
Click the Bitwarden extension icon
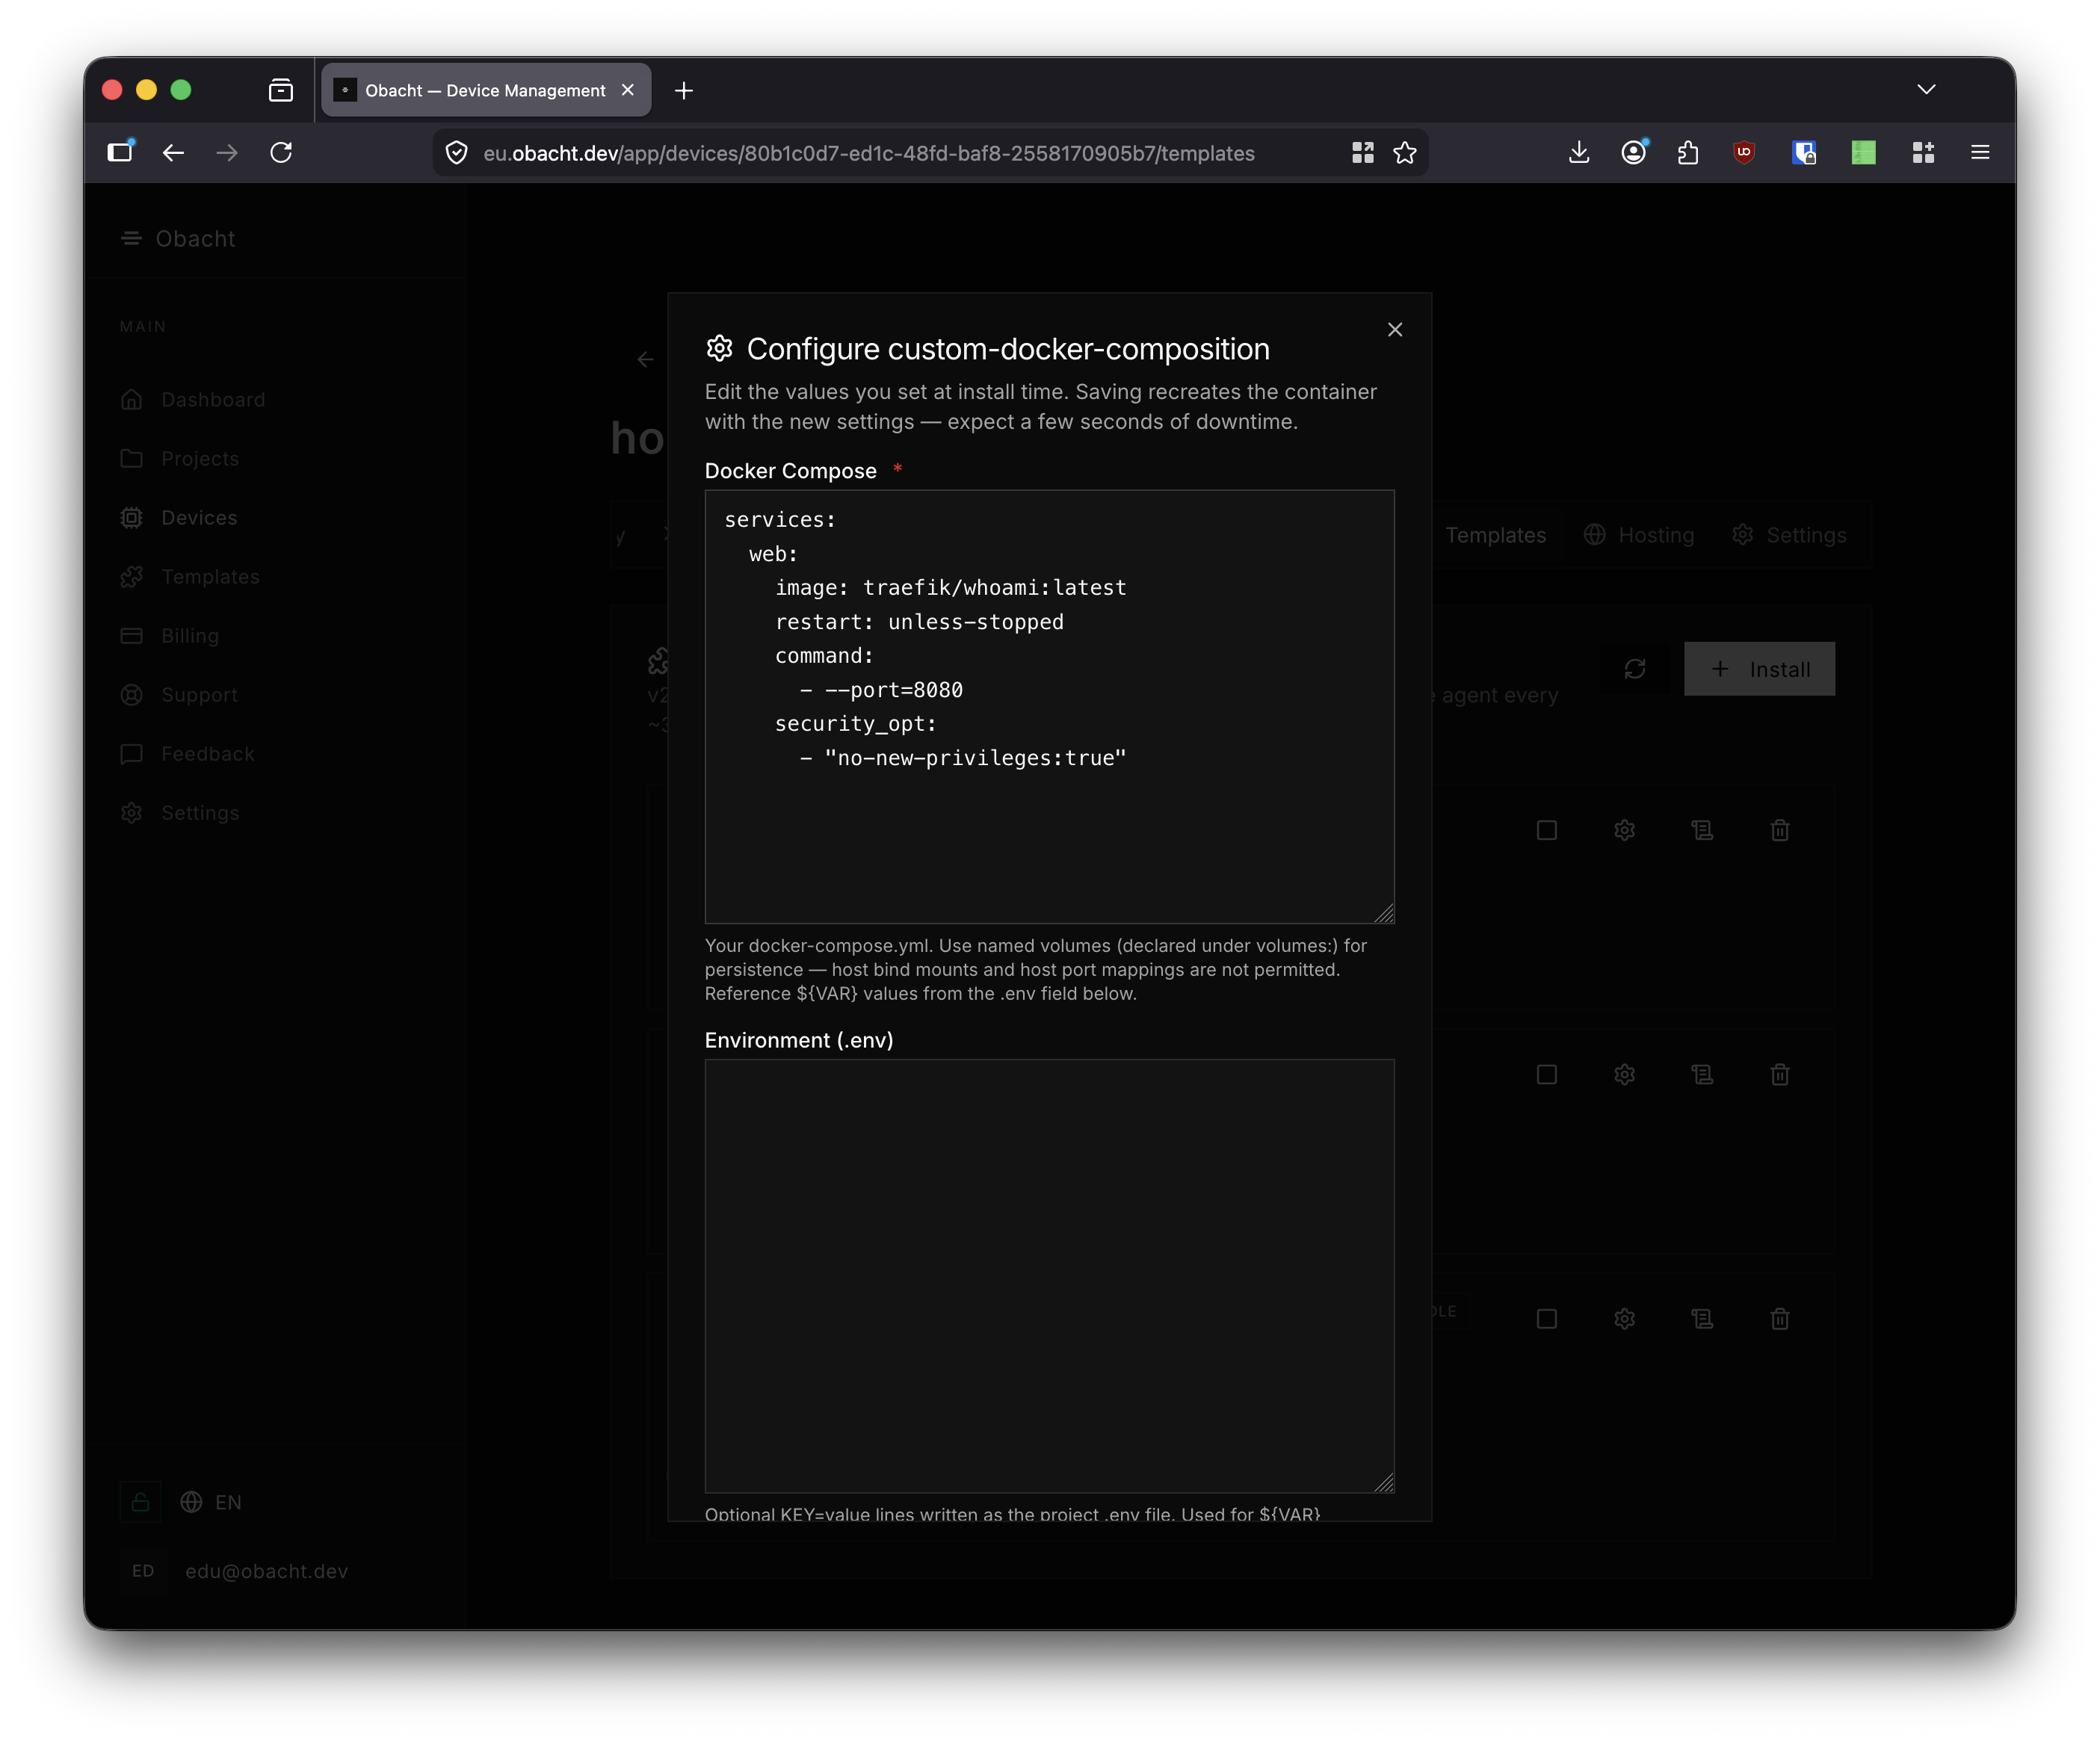tap(1804, 153)
